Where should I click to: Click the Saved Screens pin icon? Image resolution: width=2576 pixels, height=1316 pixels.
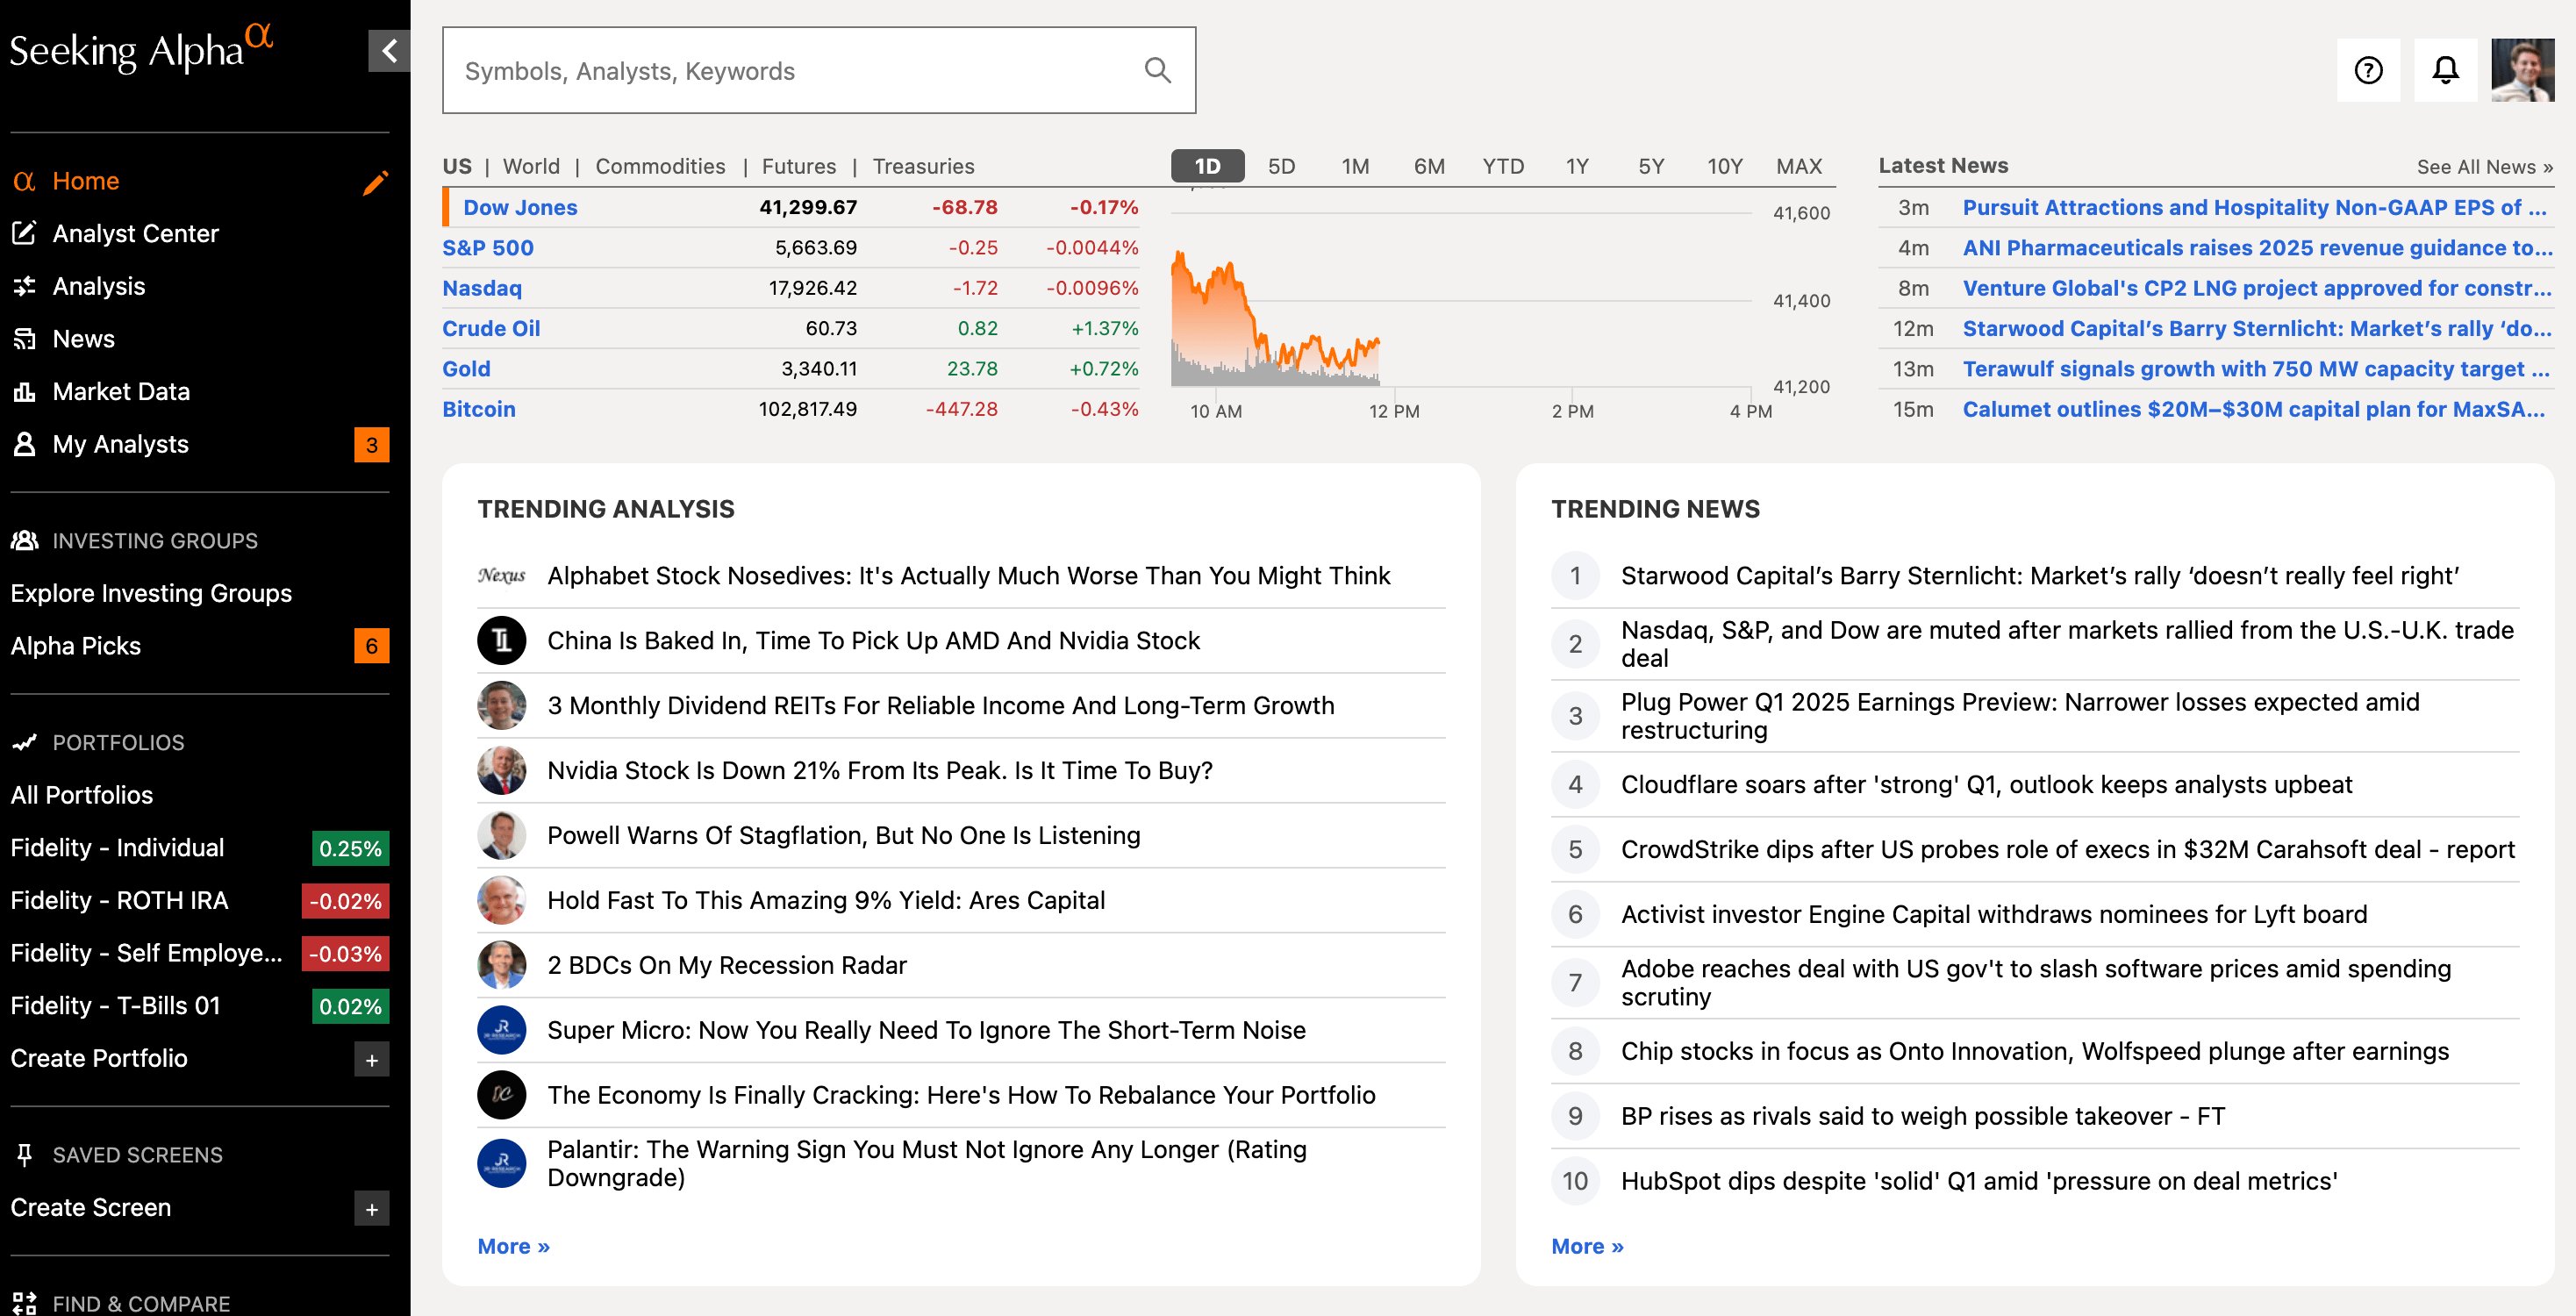point(24,1155)
